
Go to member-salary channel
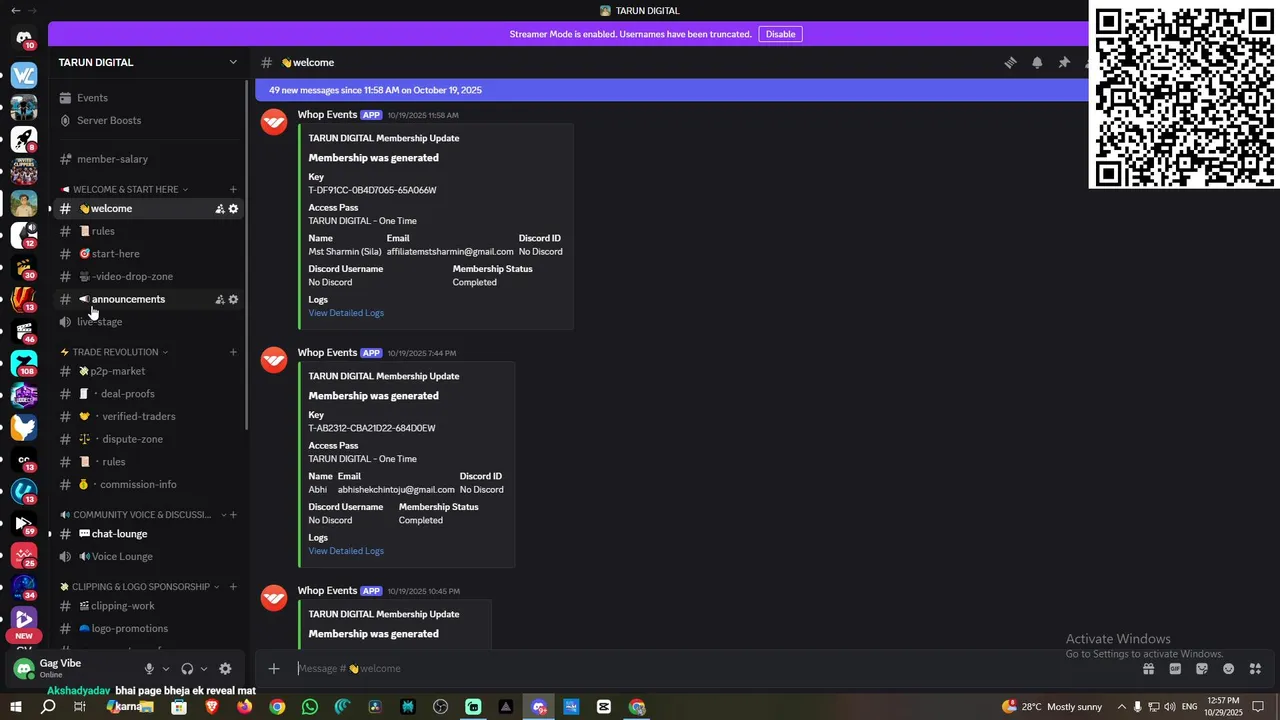tap(148, 159)
